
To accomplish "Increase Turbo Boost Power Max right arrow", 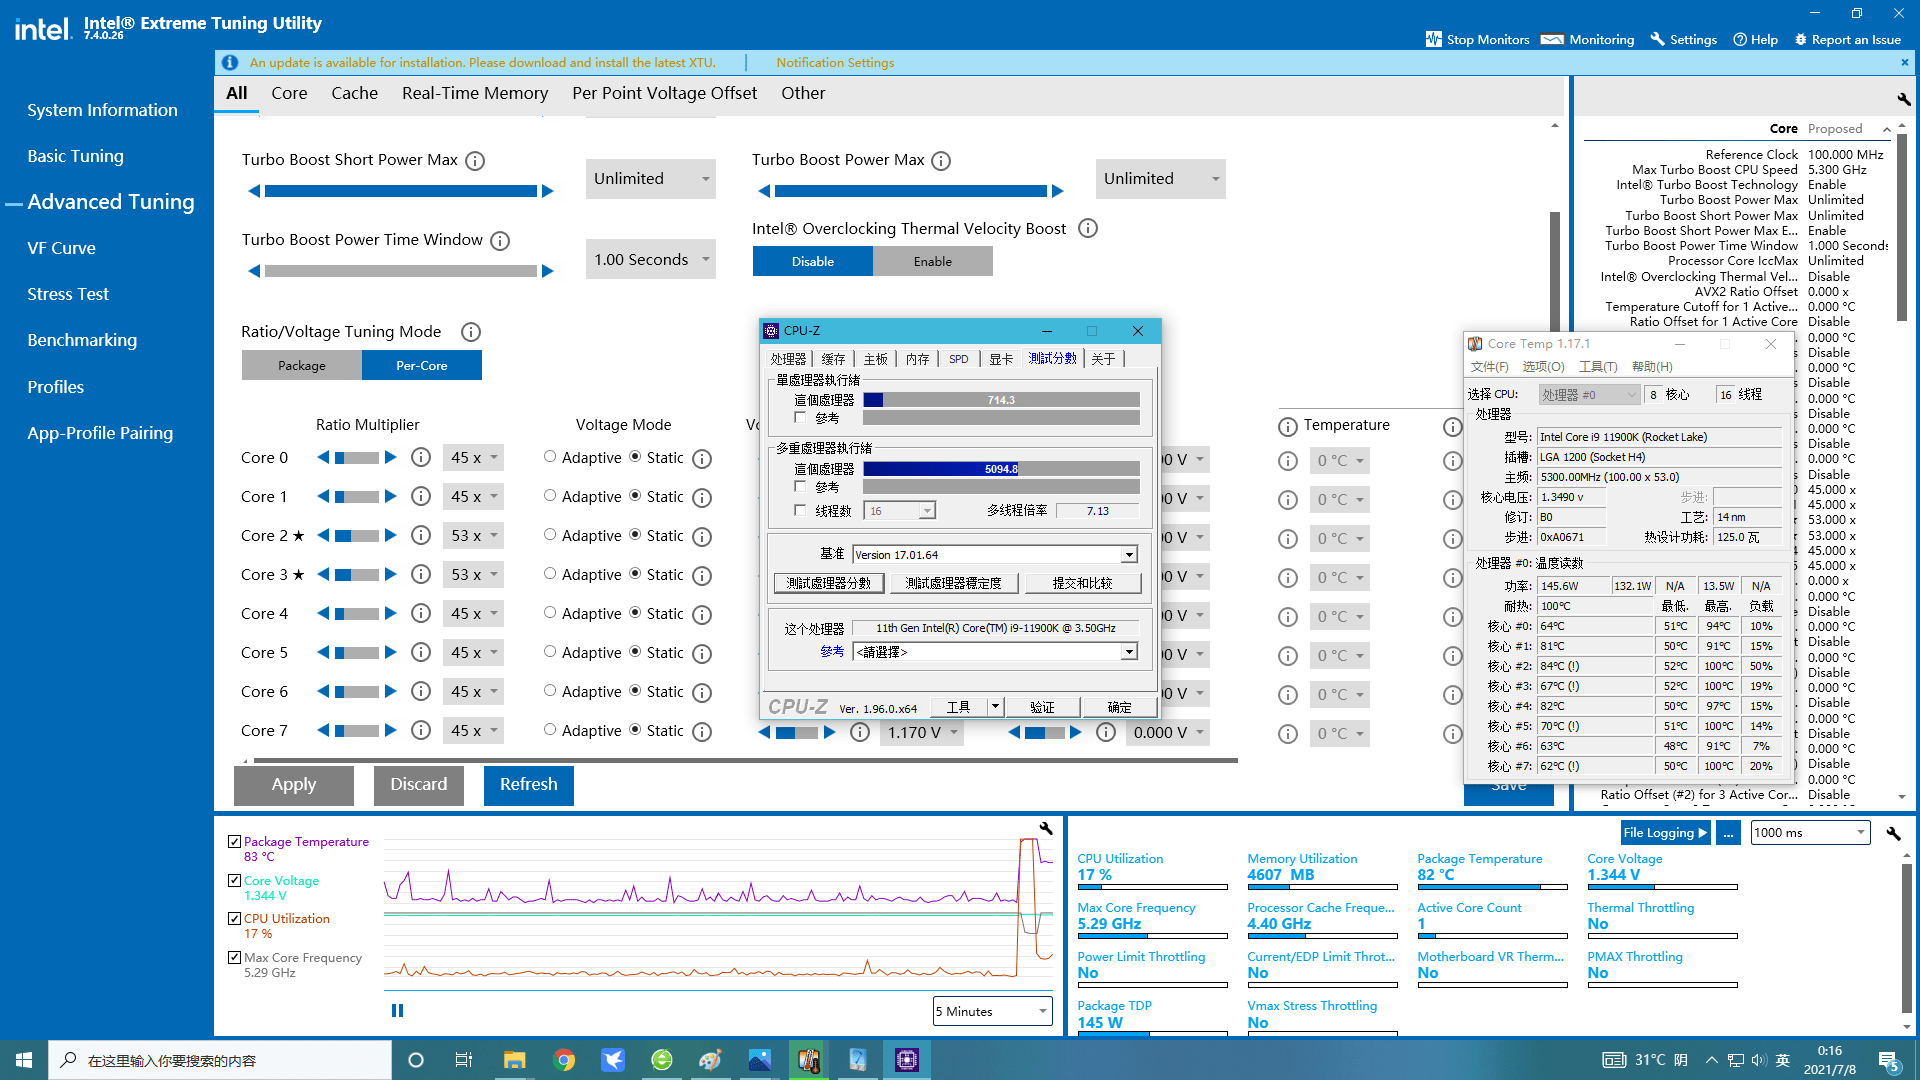I will click(x=1058, y=191).
